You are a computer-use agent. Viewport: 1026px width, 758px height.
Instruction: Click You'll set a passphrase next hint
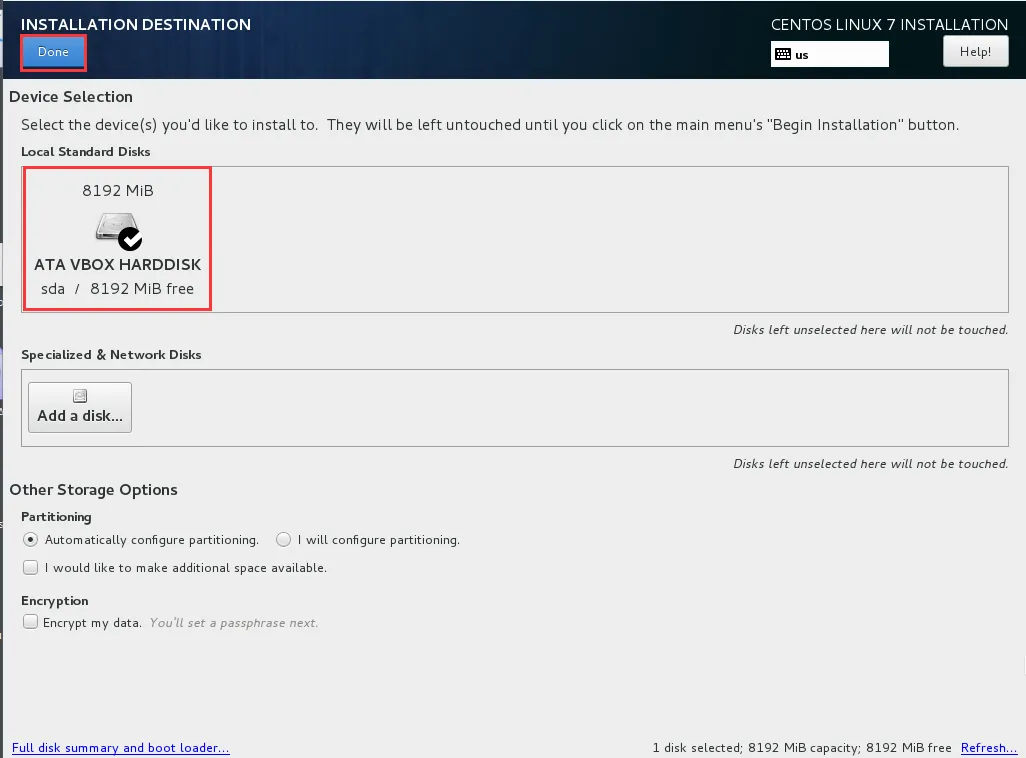234,623
